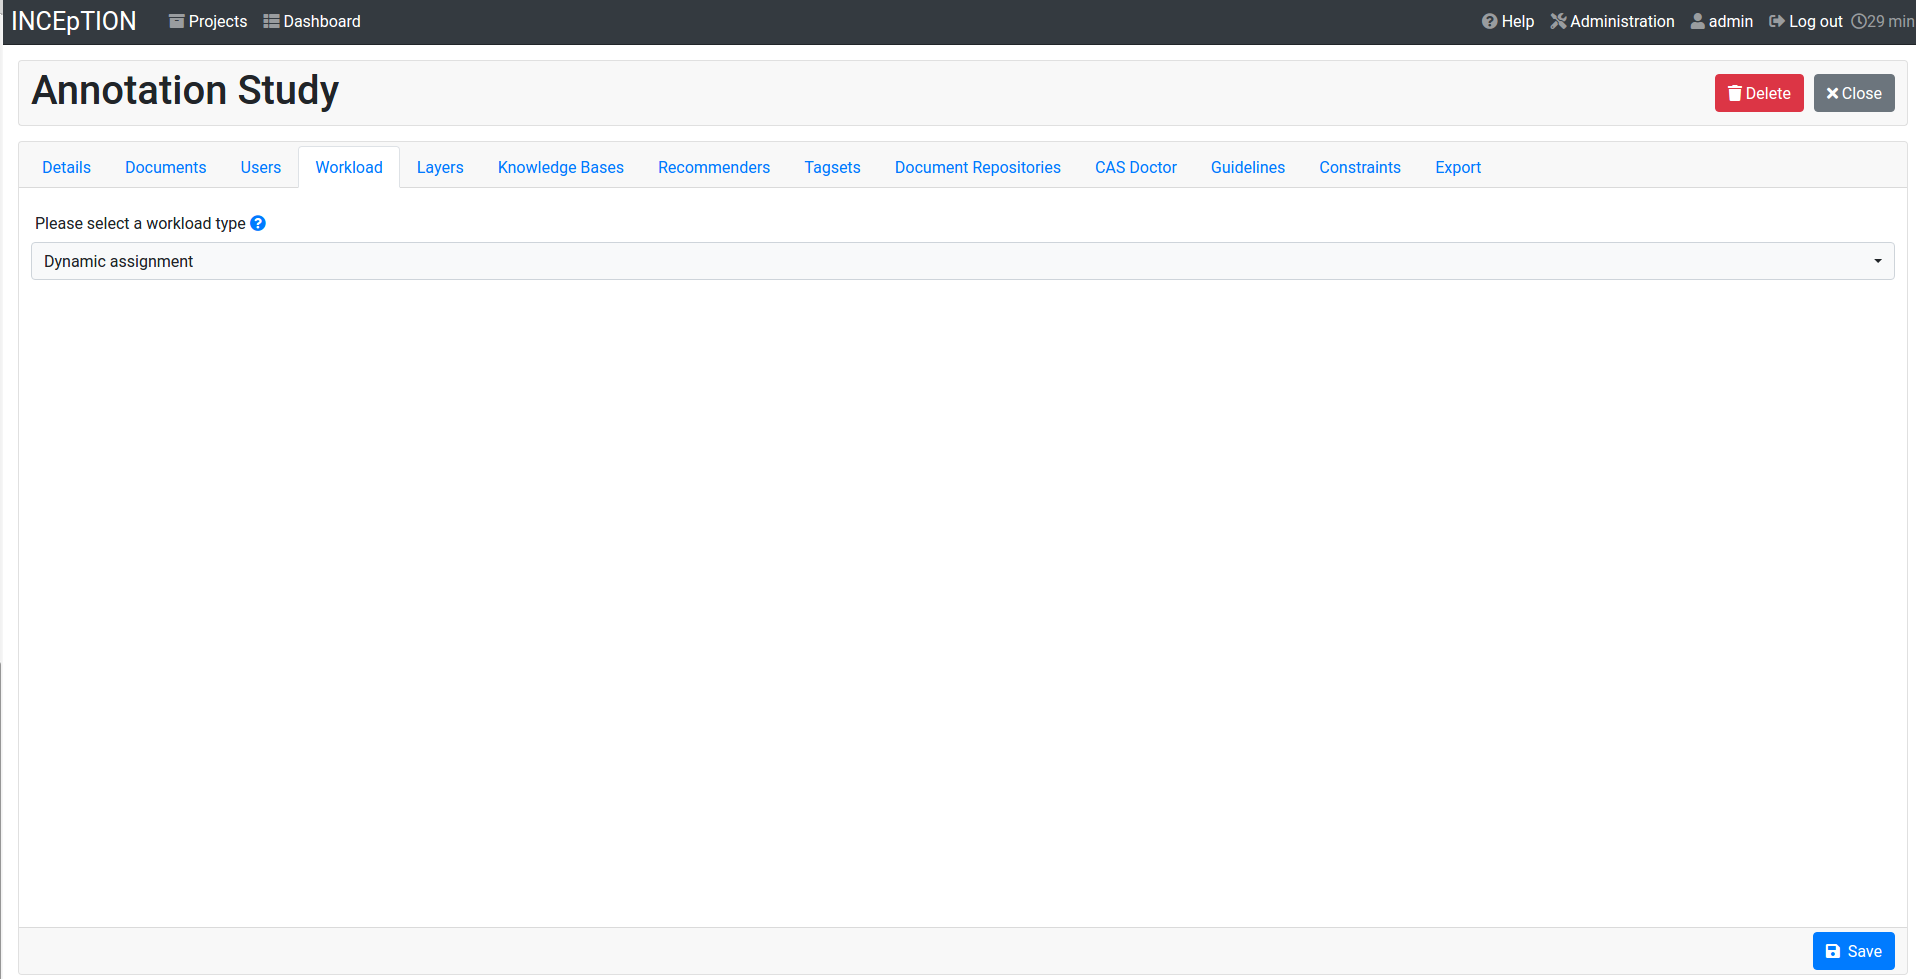Open the workload type dropdown
1916x979 pixels.
pyautogui.click(x=960, y=261)
